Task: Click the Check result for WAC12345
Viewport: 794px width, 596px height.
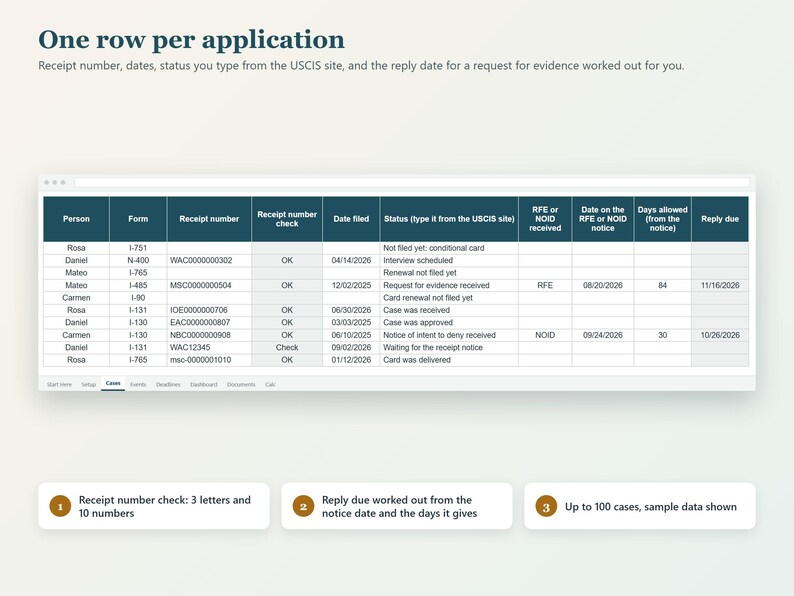Action: 287,347
